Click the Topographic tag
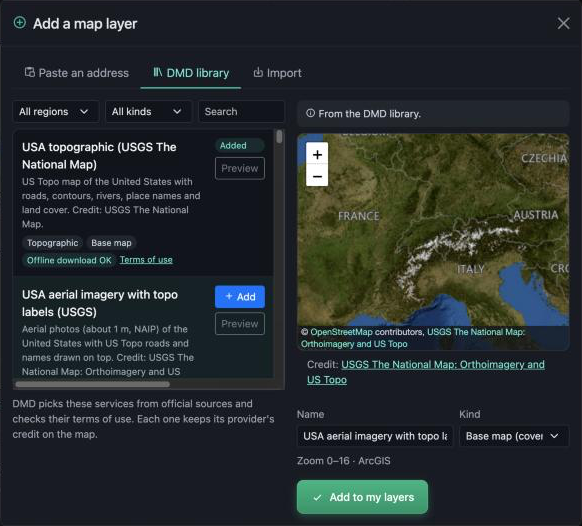 [x=52, y=243]
